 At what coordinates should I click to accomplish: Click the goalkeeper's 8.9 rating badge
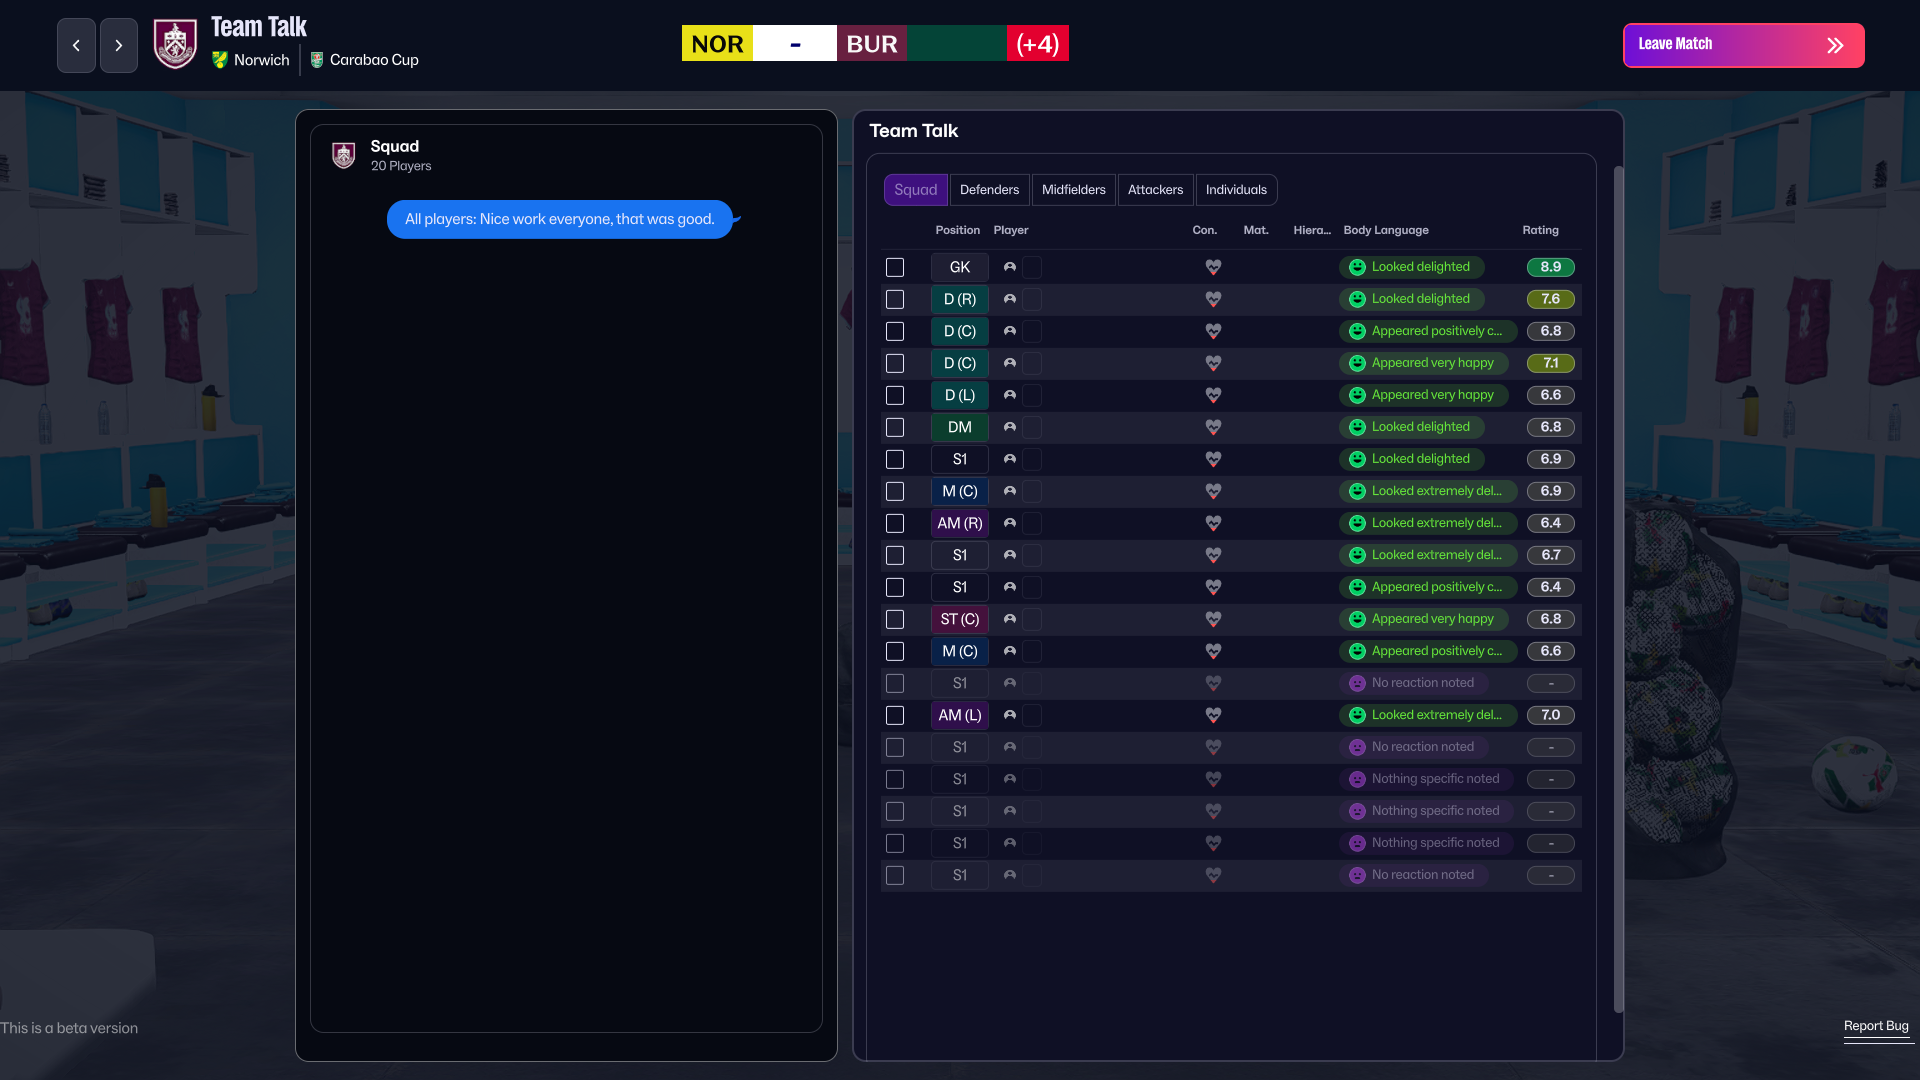(x=1550, y=267)
